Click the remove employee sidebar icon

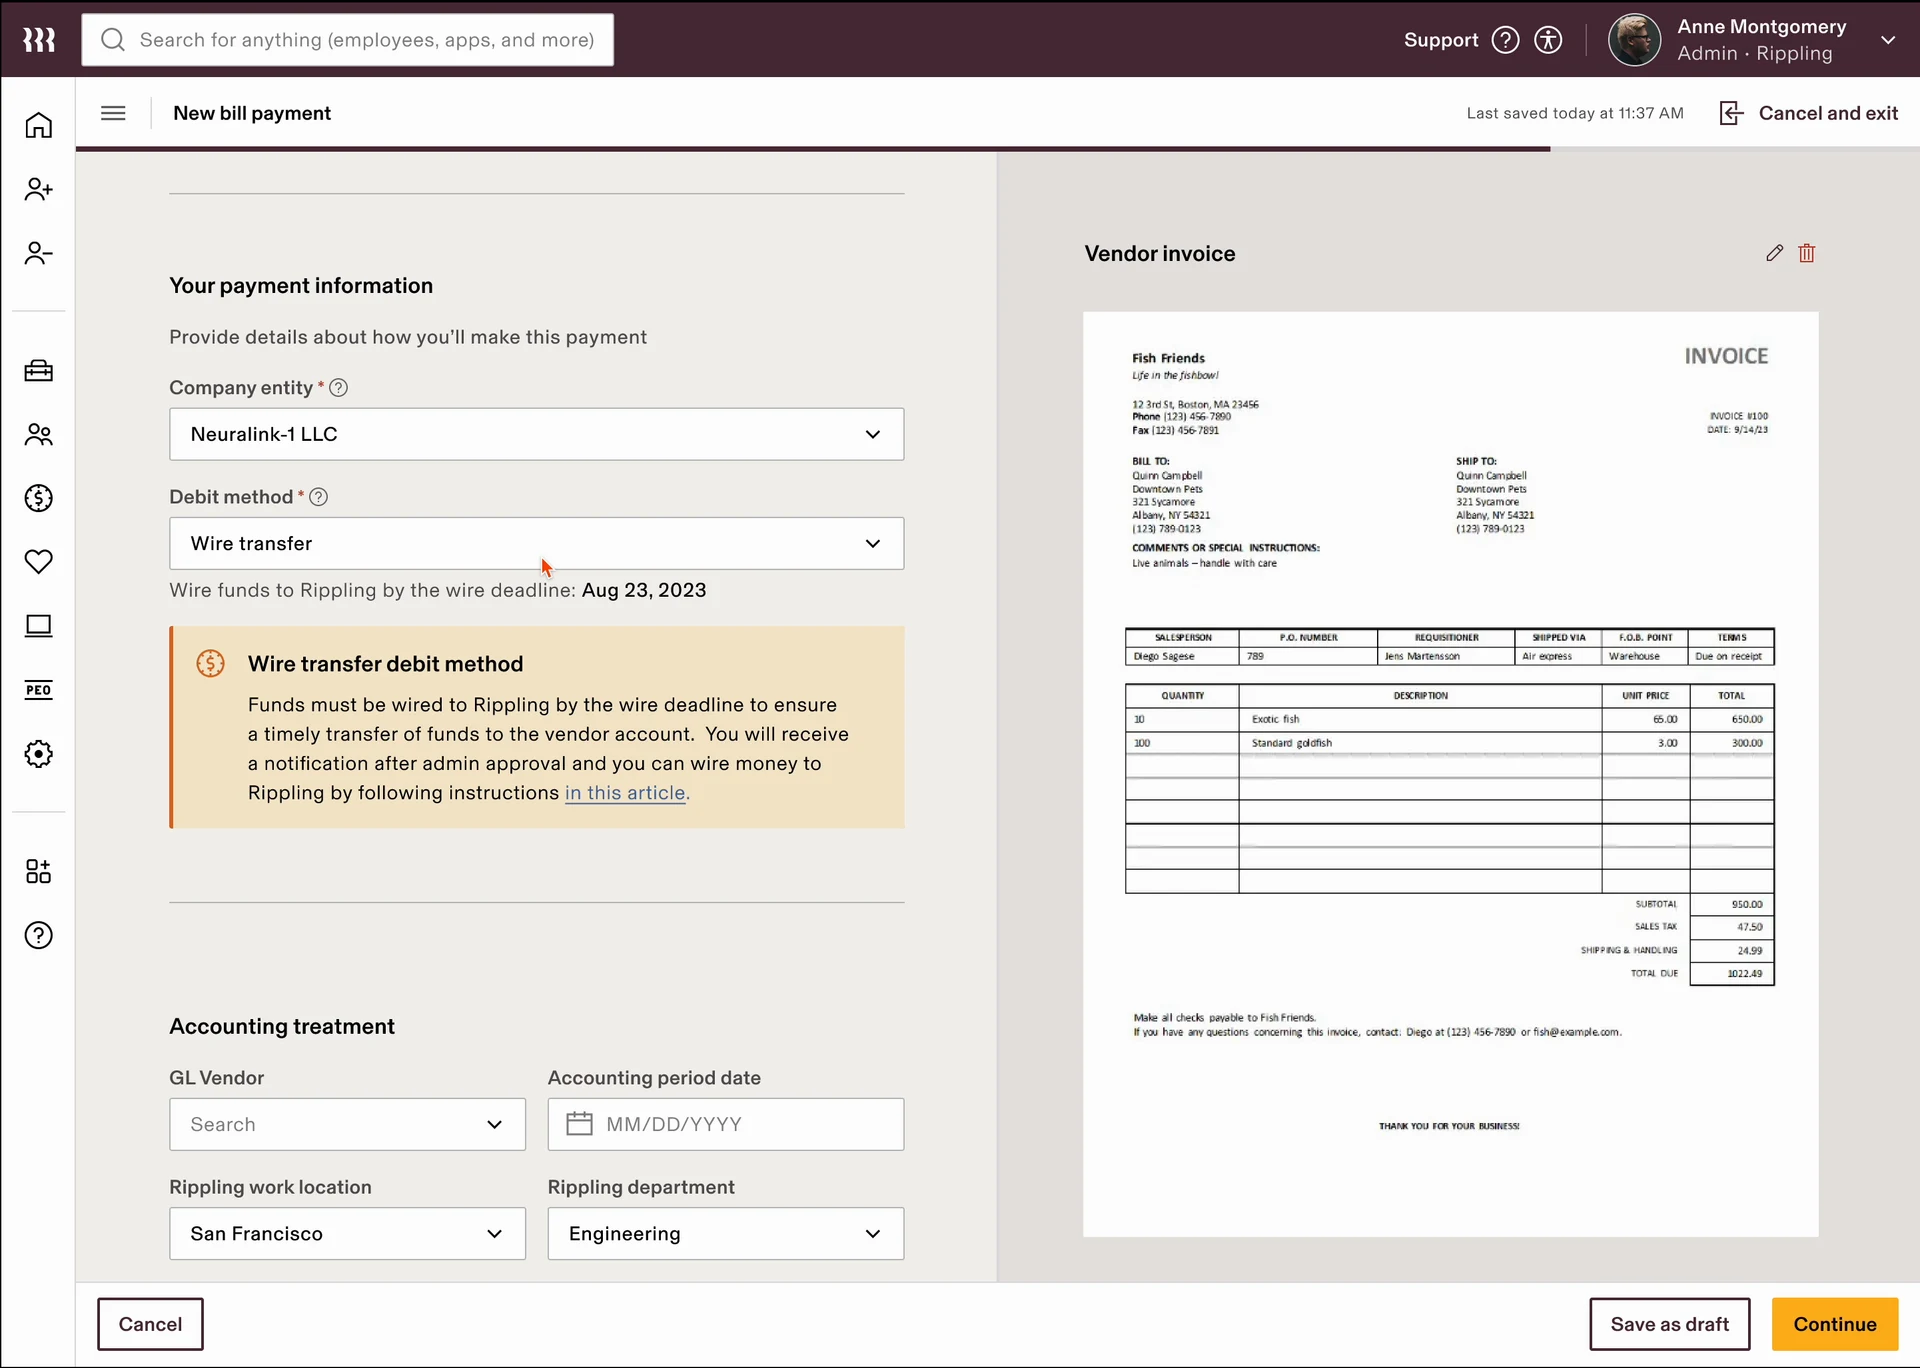(39, 253)
